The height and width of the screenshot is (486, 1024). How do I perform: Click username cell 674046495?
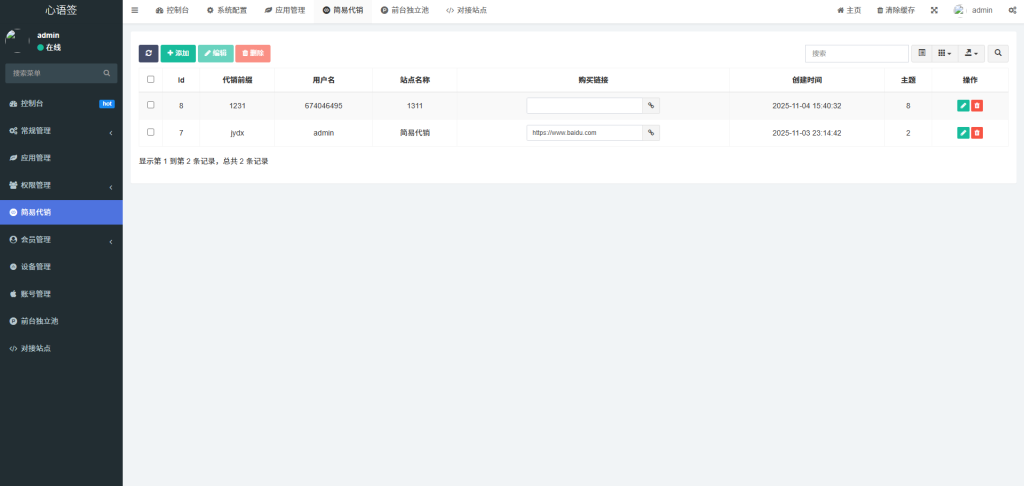(x=323, y=106)
